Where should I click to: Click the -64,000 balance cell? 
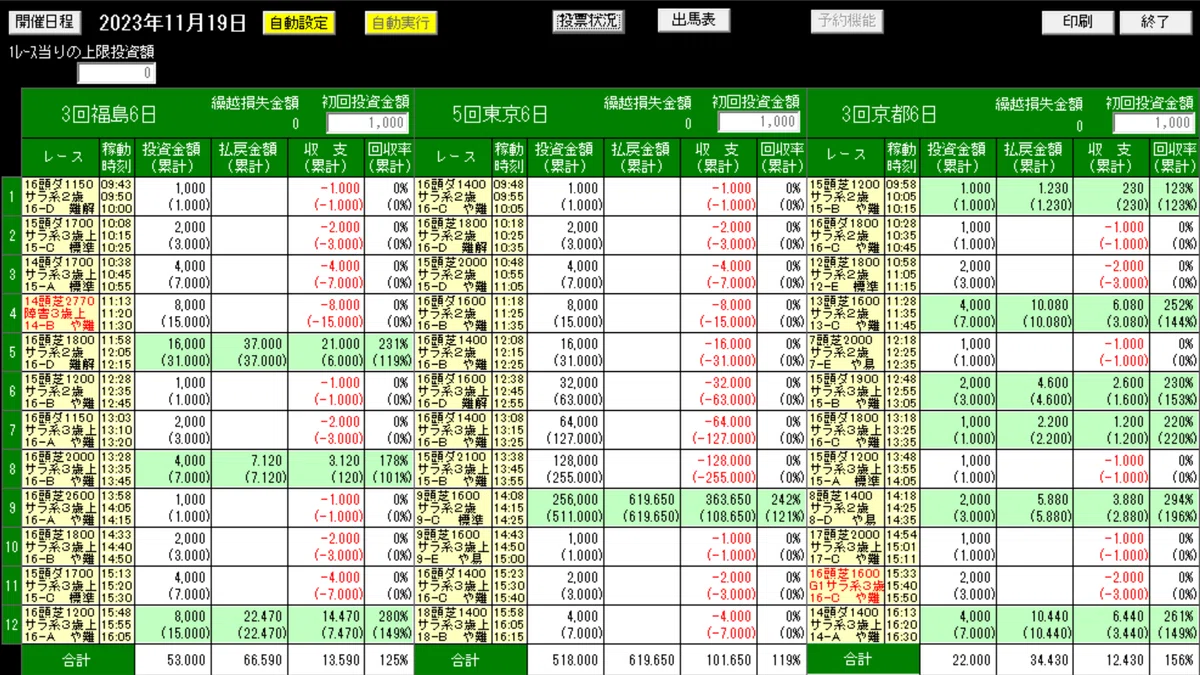pos(718,430)
